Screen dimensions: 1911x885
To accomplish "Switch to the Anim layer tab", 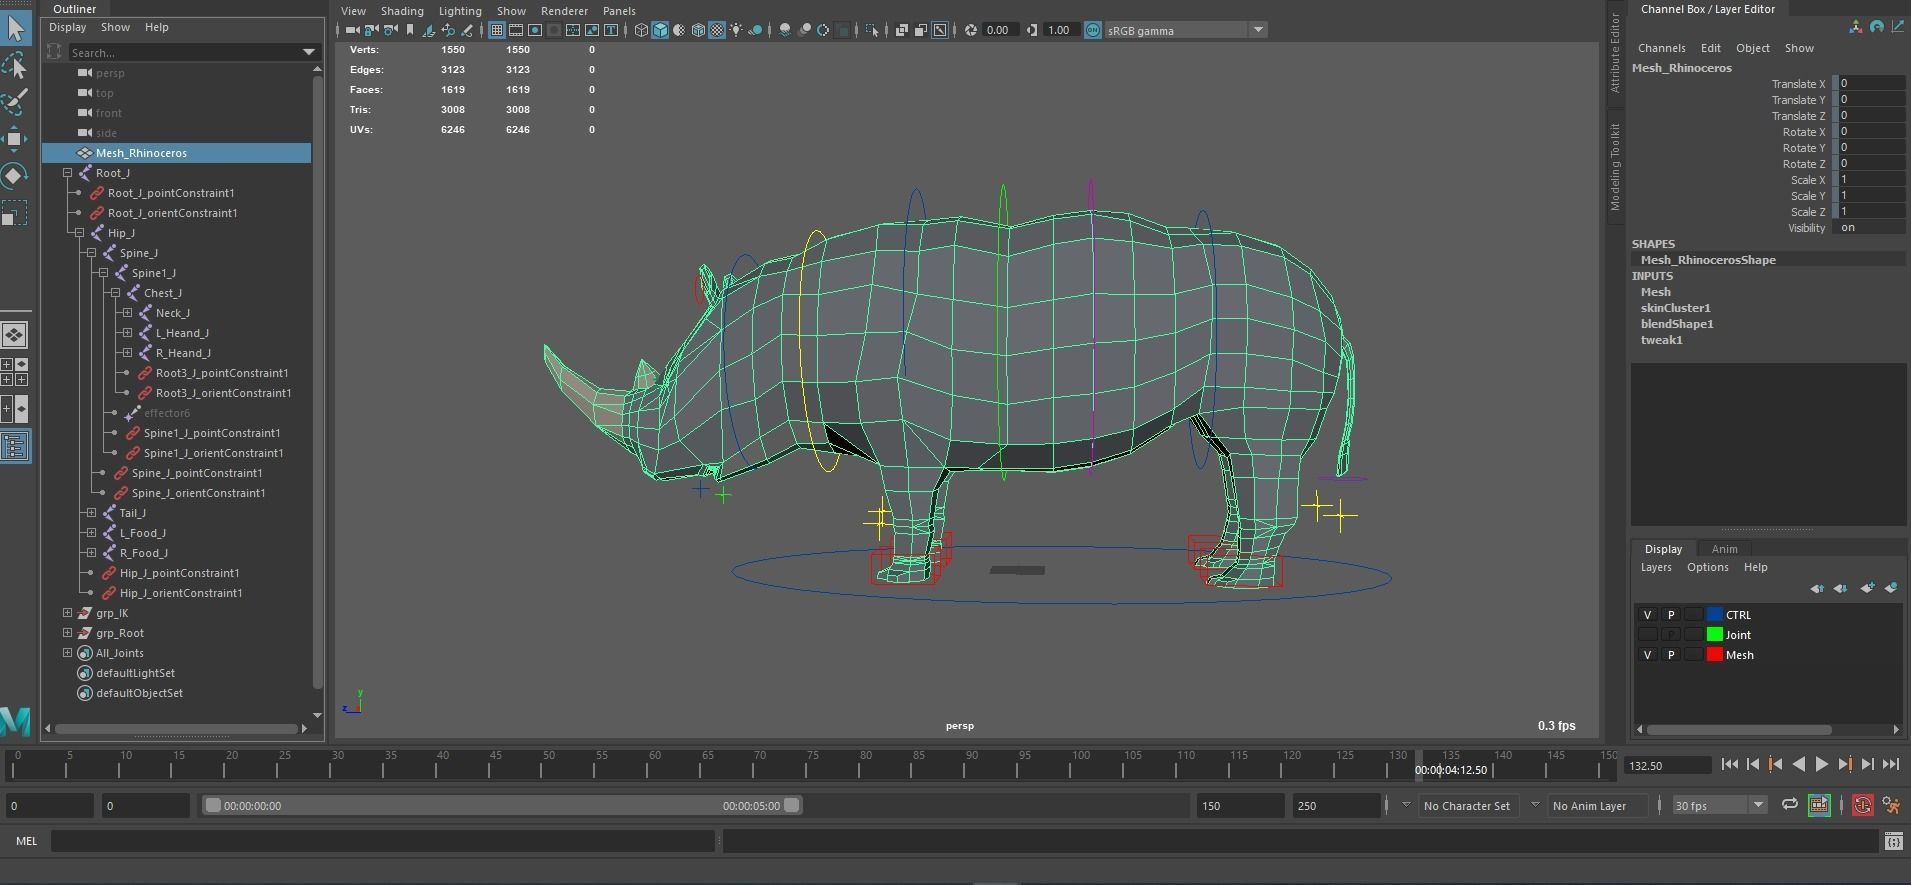I will (x=1724, y=549).
